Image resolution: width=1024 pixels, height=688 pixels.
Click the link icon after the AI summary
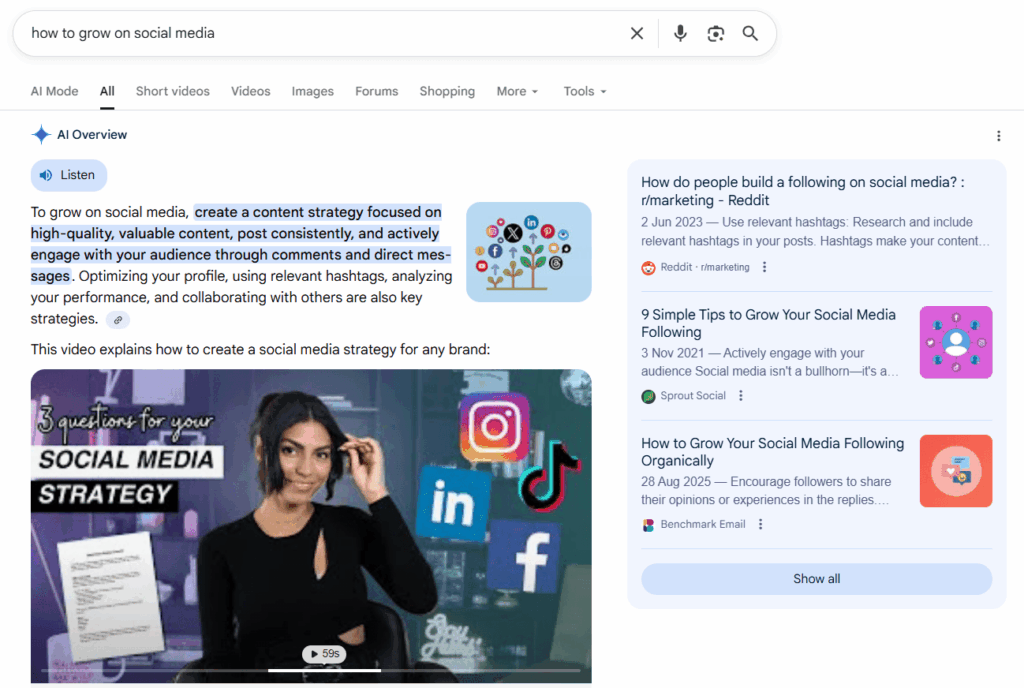click(x=118, y=319)
